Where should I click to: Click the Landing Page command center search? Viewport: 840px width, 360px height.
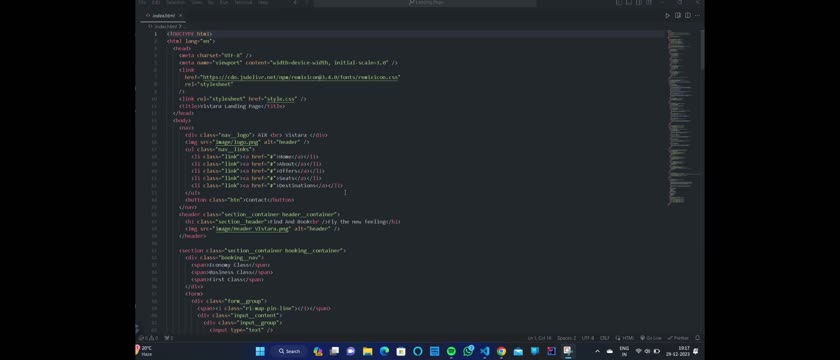(x=425, y=3)
